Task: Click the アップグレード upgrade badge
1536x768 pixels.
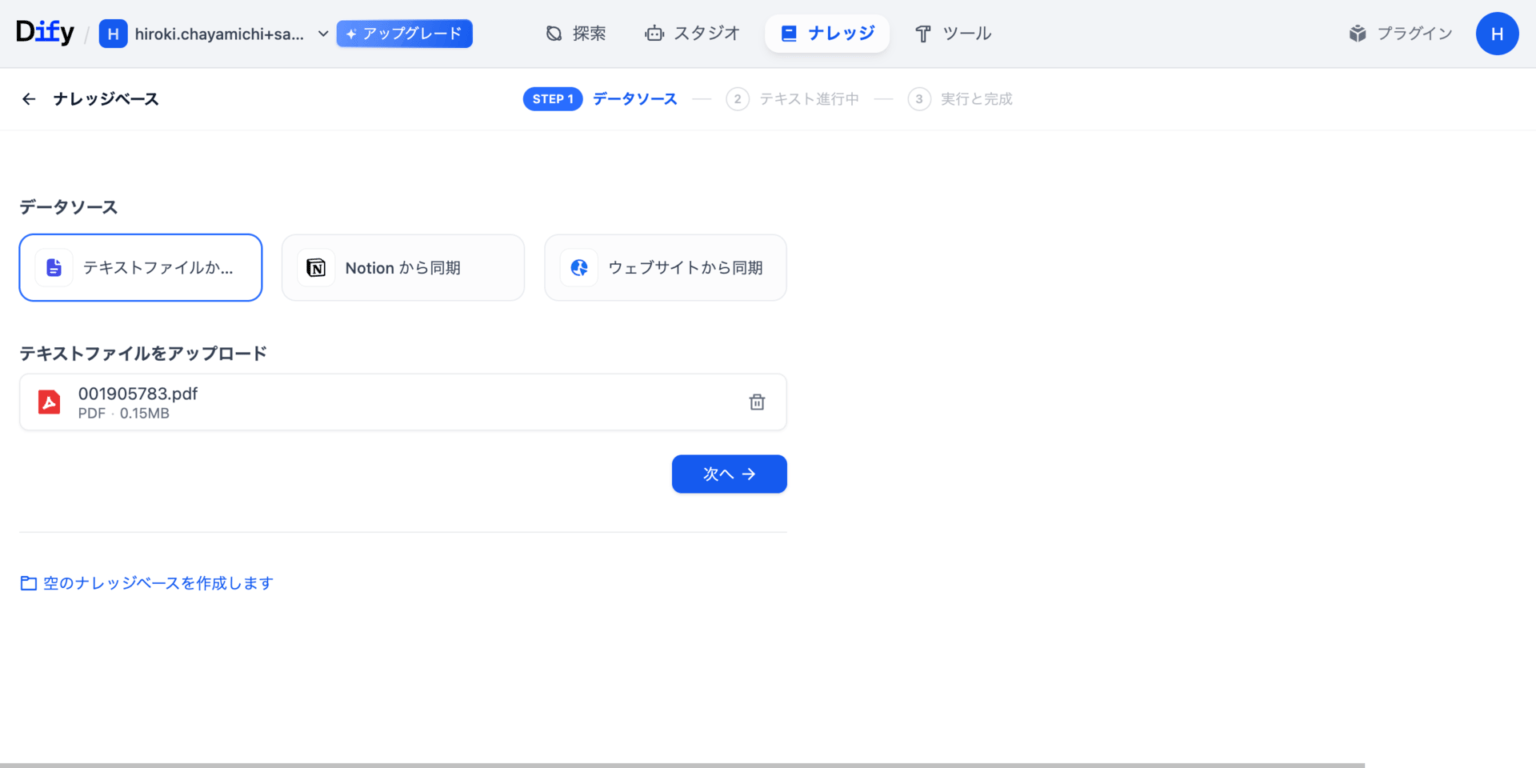Action: click(x=404, y=33)
